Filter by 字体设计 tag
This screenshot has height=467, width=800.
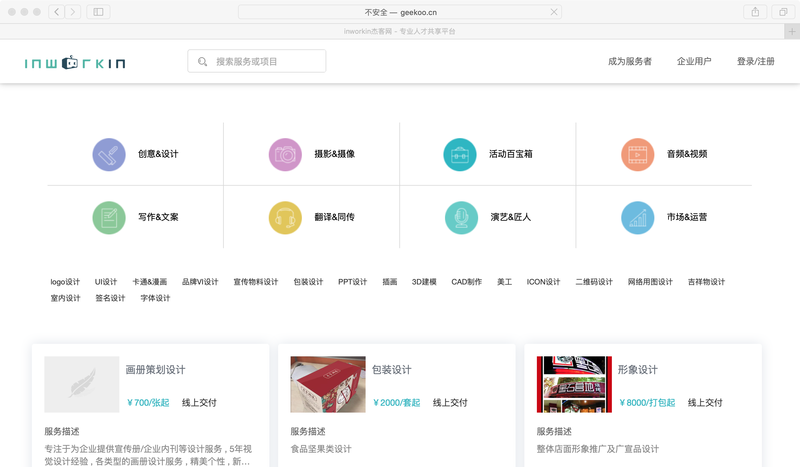[155, 298]
